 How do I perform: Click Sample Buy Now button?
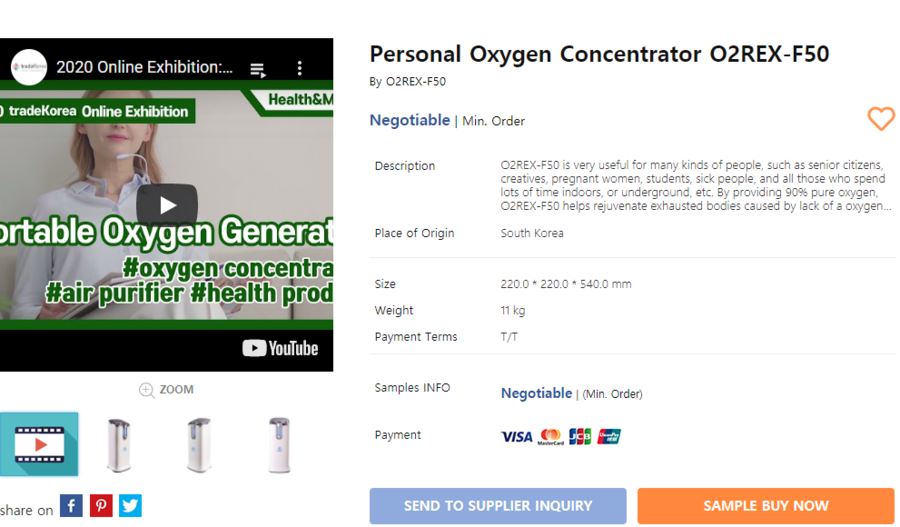[x=765, y=506]
